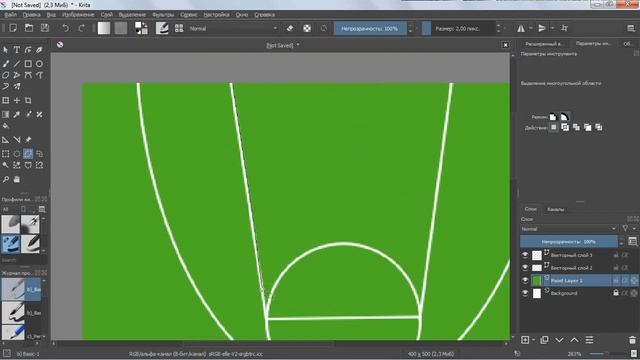Select the Elliptical Selection tool
Image resolution: width=640 pixels, height=360 pixels.
(17, 154)
